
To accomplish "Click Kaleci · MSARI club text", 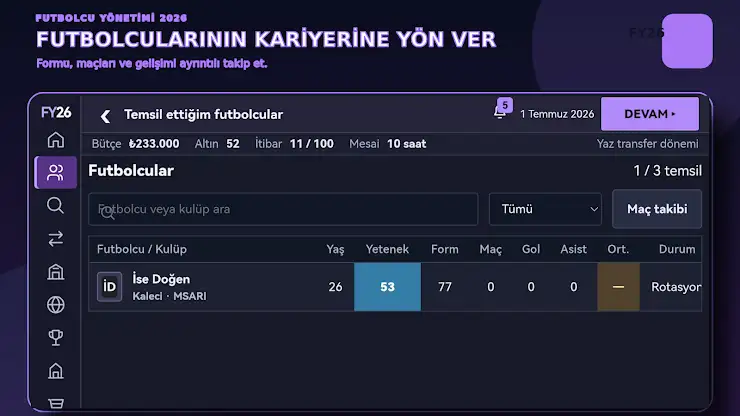I will click(x=169, y=296).
